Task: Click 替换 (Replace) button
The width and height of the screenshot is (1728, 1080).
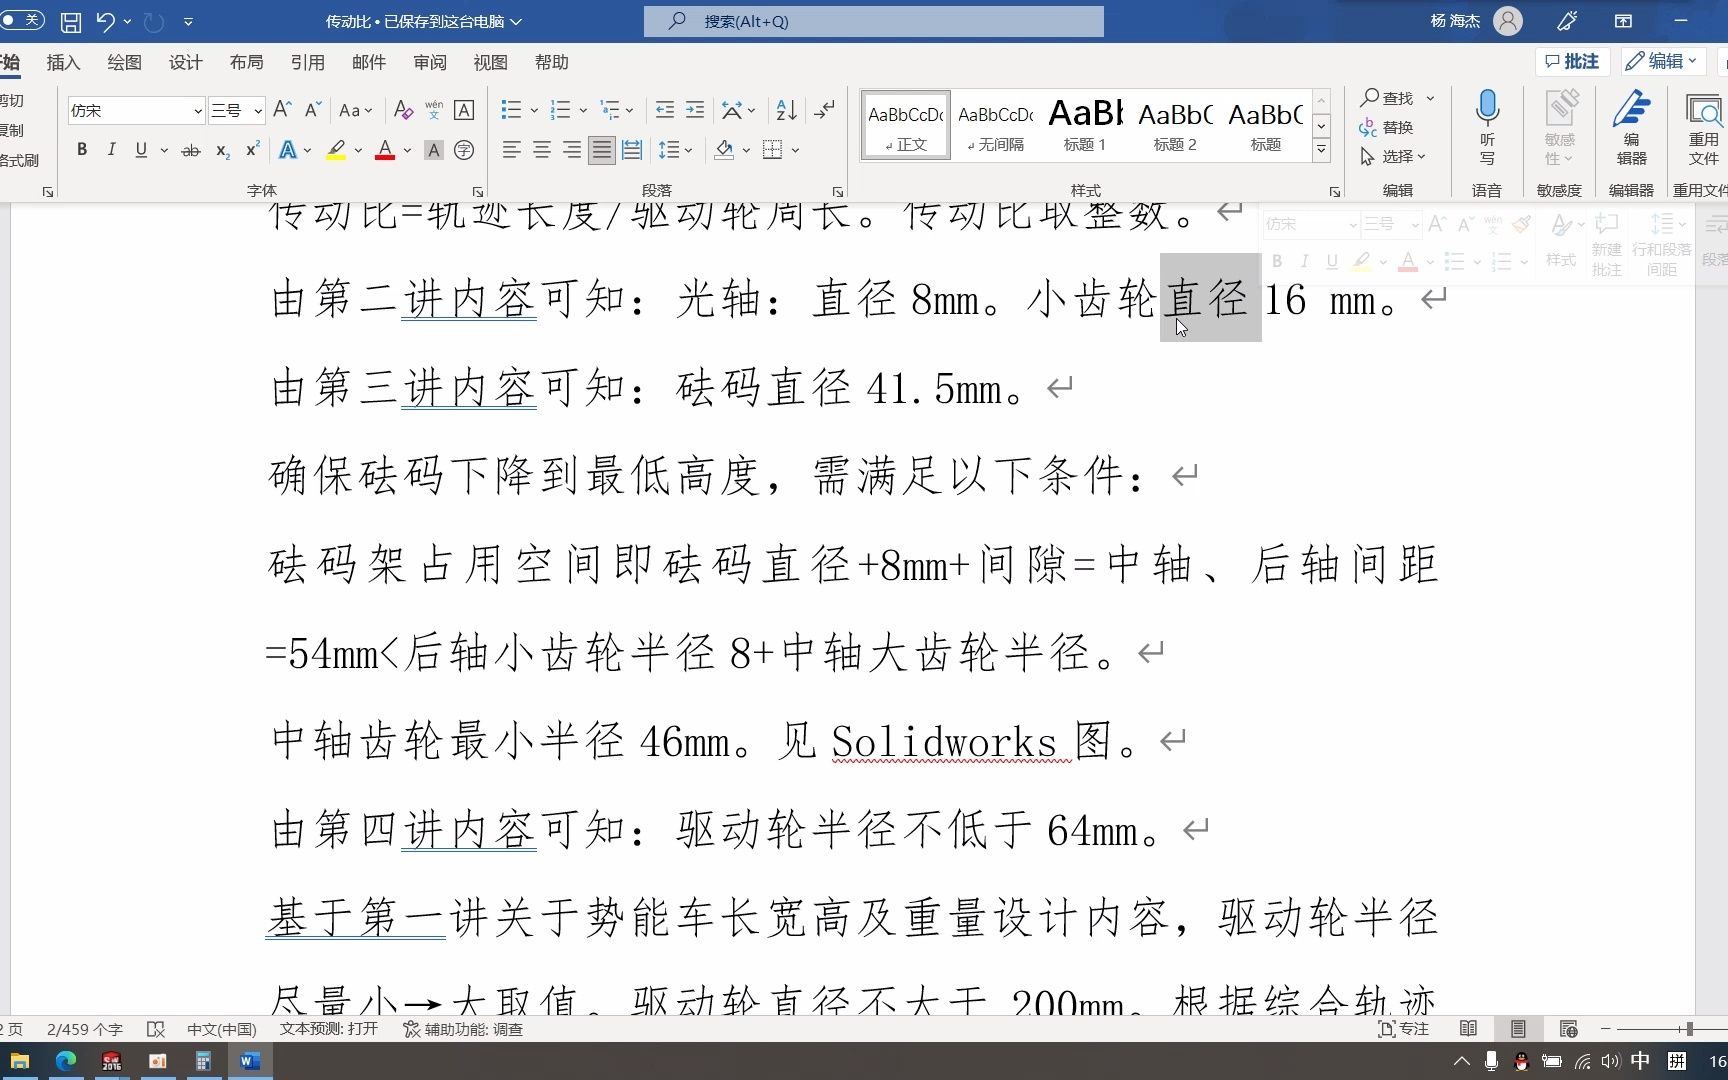Action: click(x=1386, y=127)
